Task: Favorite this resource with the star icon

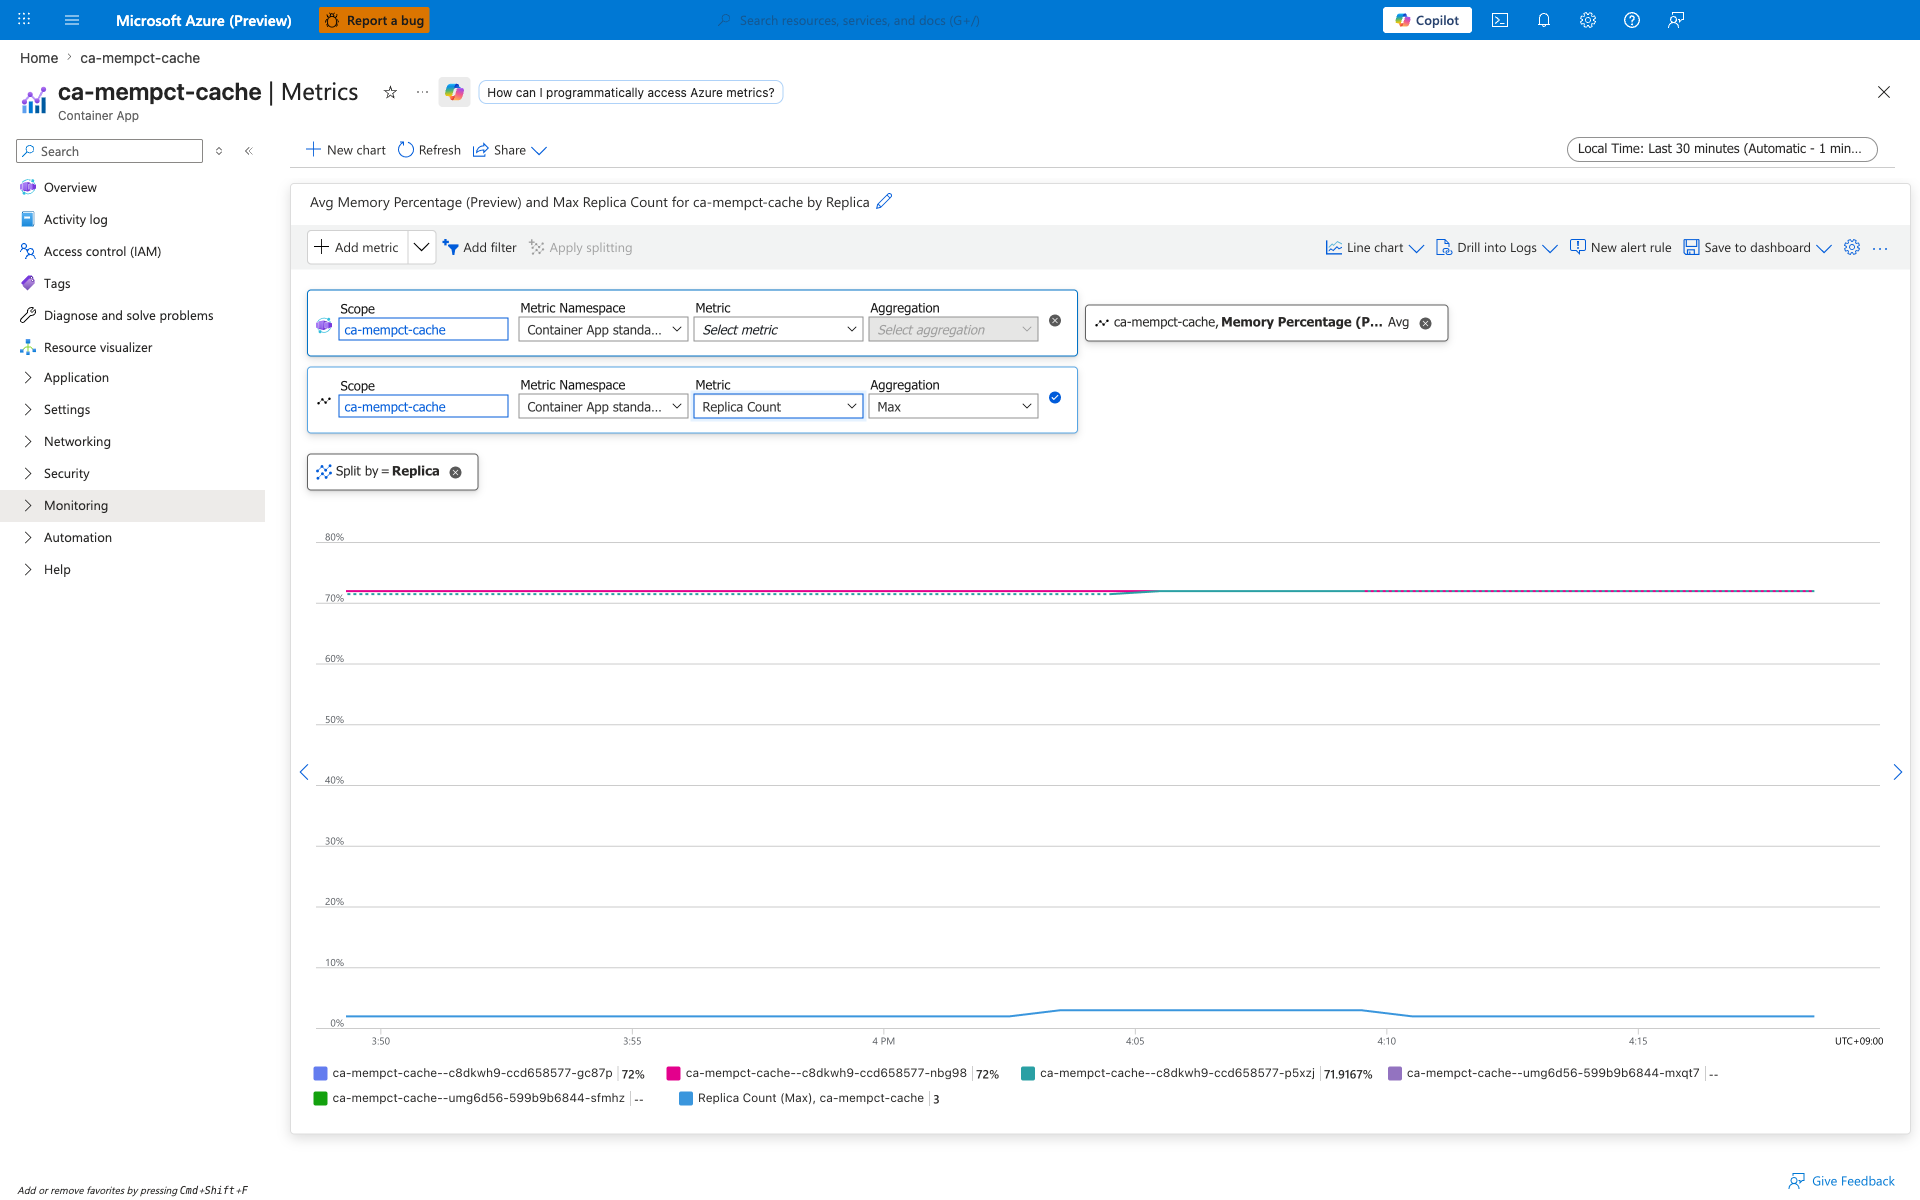Action: (x=390, y=92)
